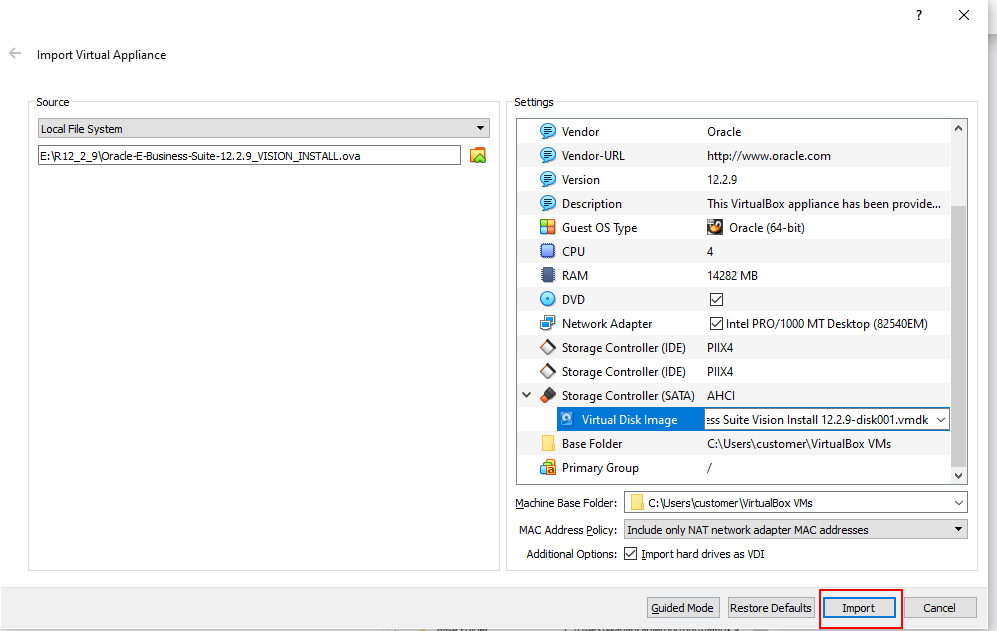Image resolution: width=997 pixels, height=631 pixels.
Task: Disable Import hard drives as VDI
Action: (x=630, y=554)
